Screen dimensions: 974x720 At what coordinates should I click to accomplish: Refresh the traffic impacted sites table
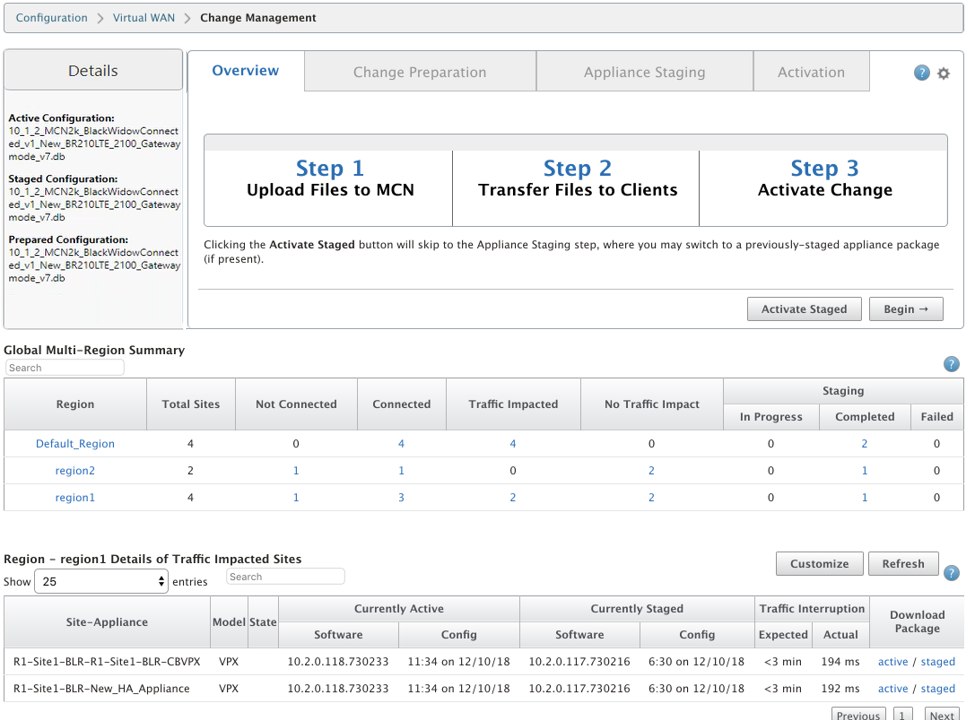coord(903,563)
